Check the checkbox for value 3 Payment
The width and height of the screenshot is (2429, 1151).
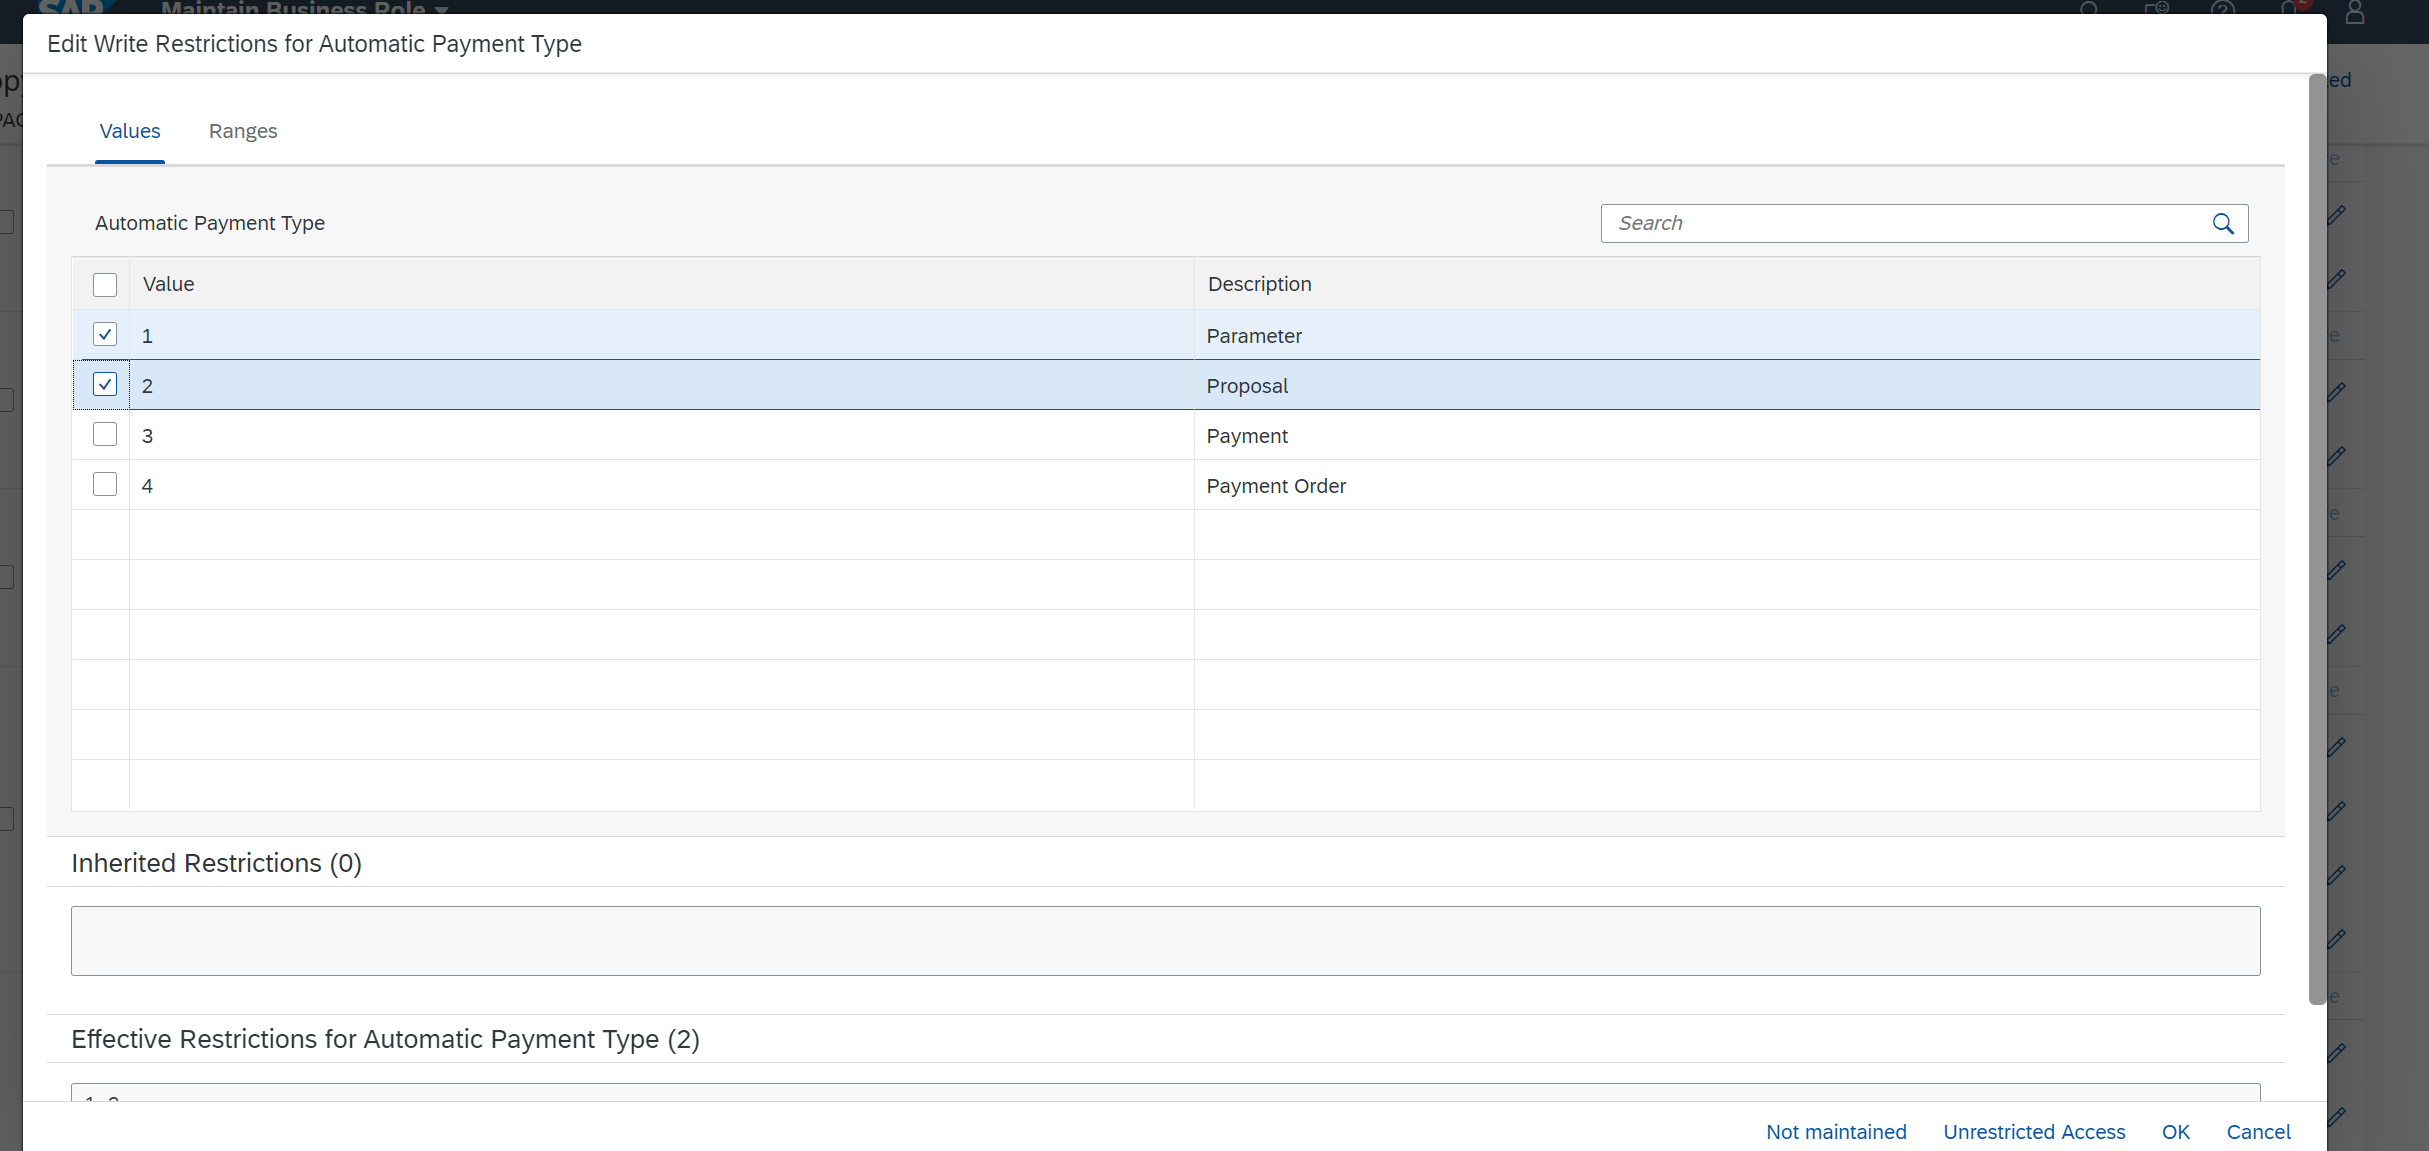pos(105,434)
